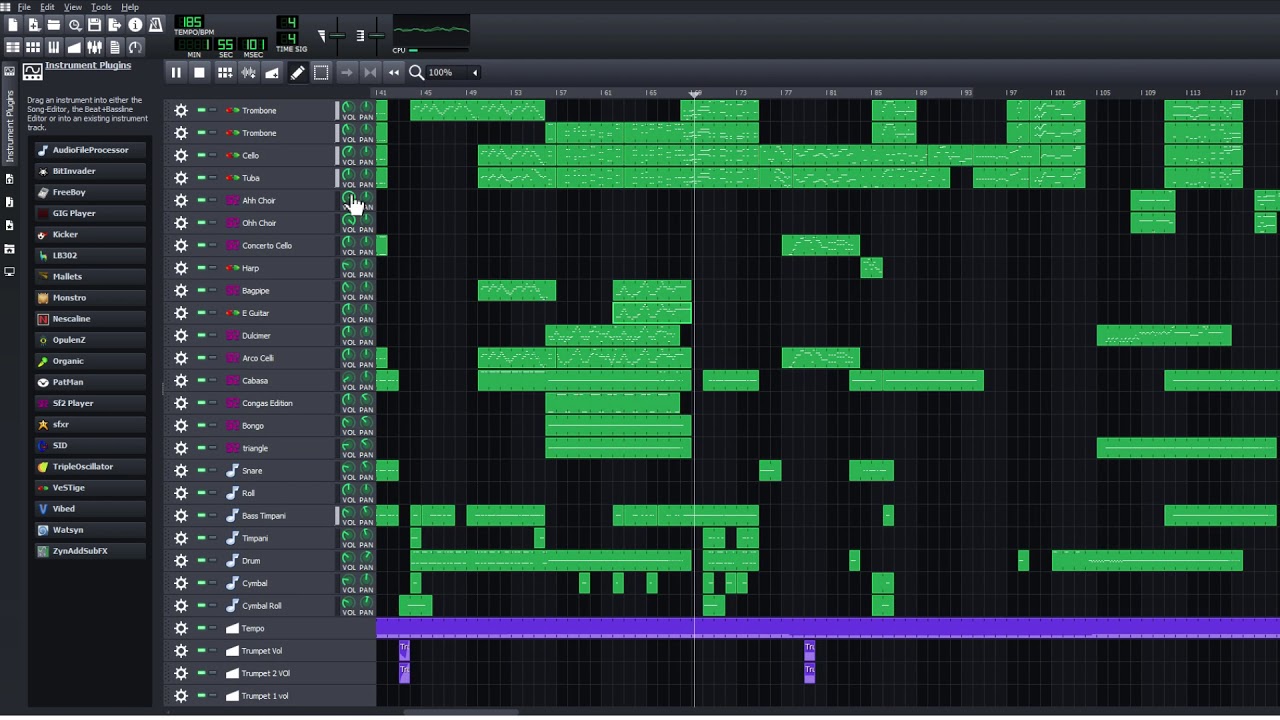Open the Tools menu

click(x=101, y=7)
